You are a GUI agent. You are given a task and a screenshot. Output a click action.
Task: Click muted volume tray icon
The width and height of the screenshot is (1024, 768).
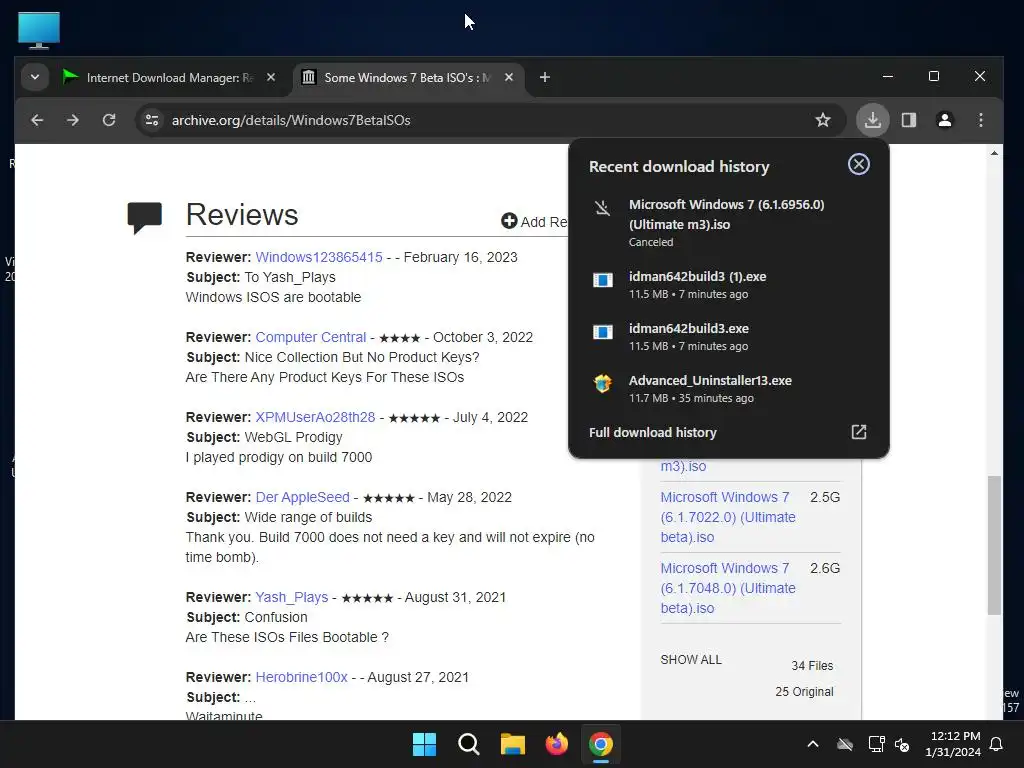pos(902,744)
